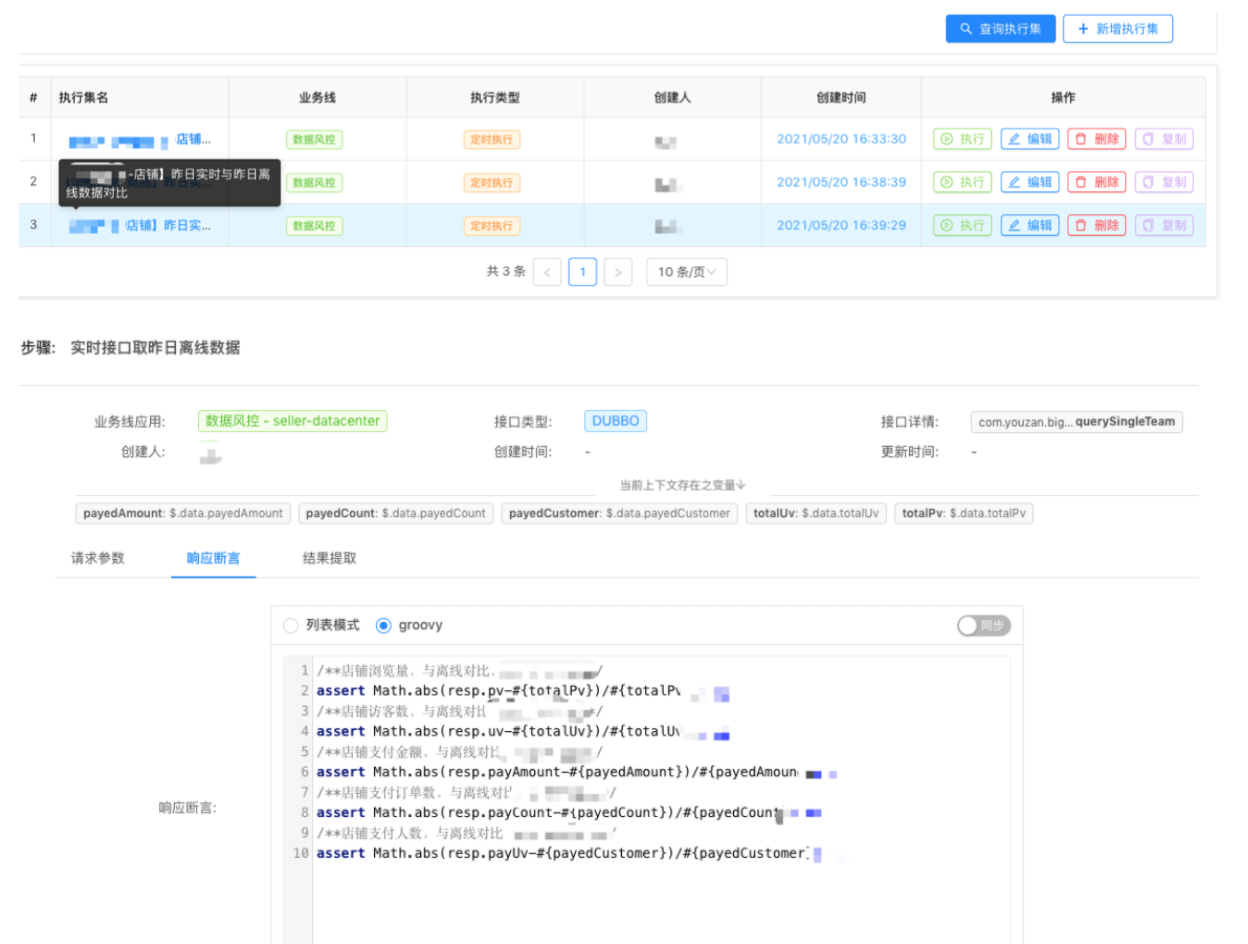Screen dimensions: 1248x944
Task: Run execution set in row 2
Action: pos(963,182)
